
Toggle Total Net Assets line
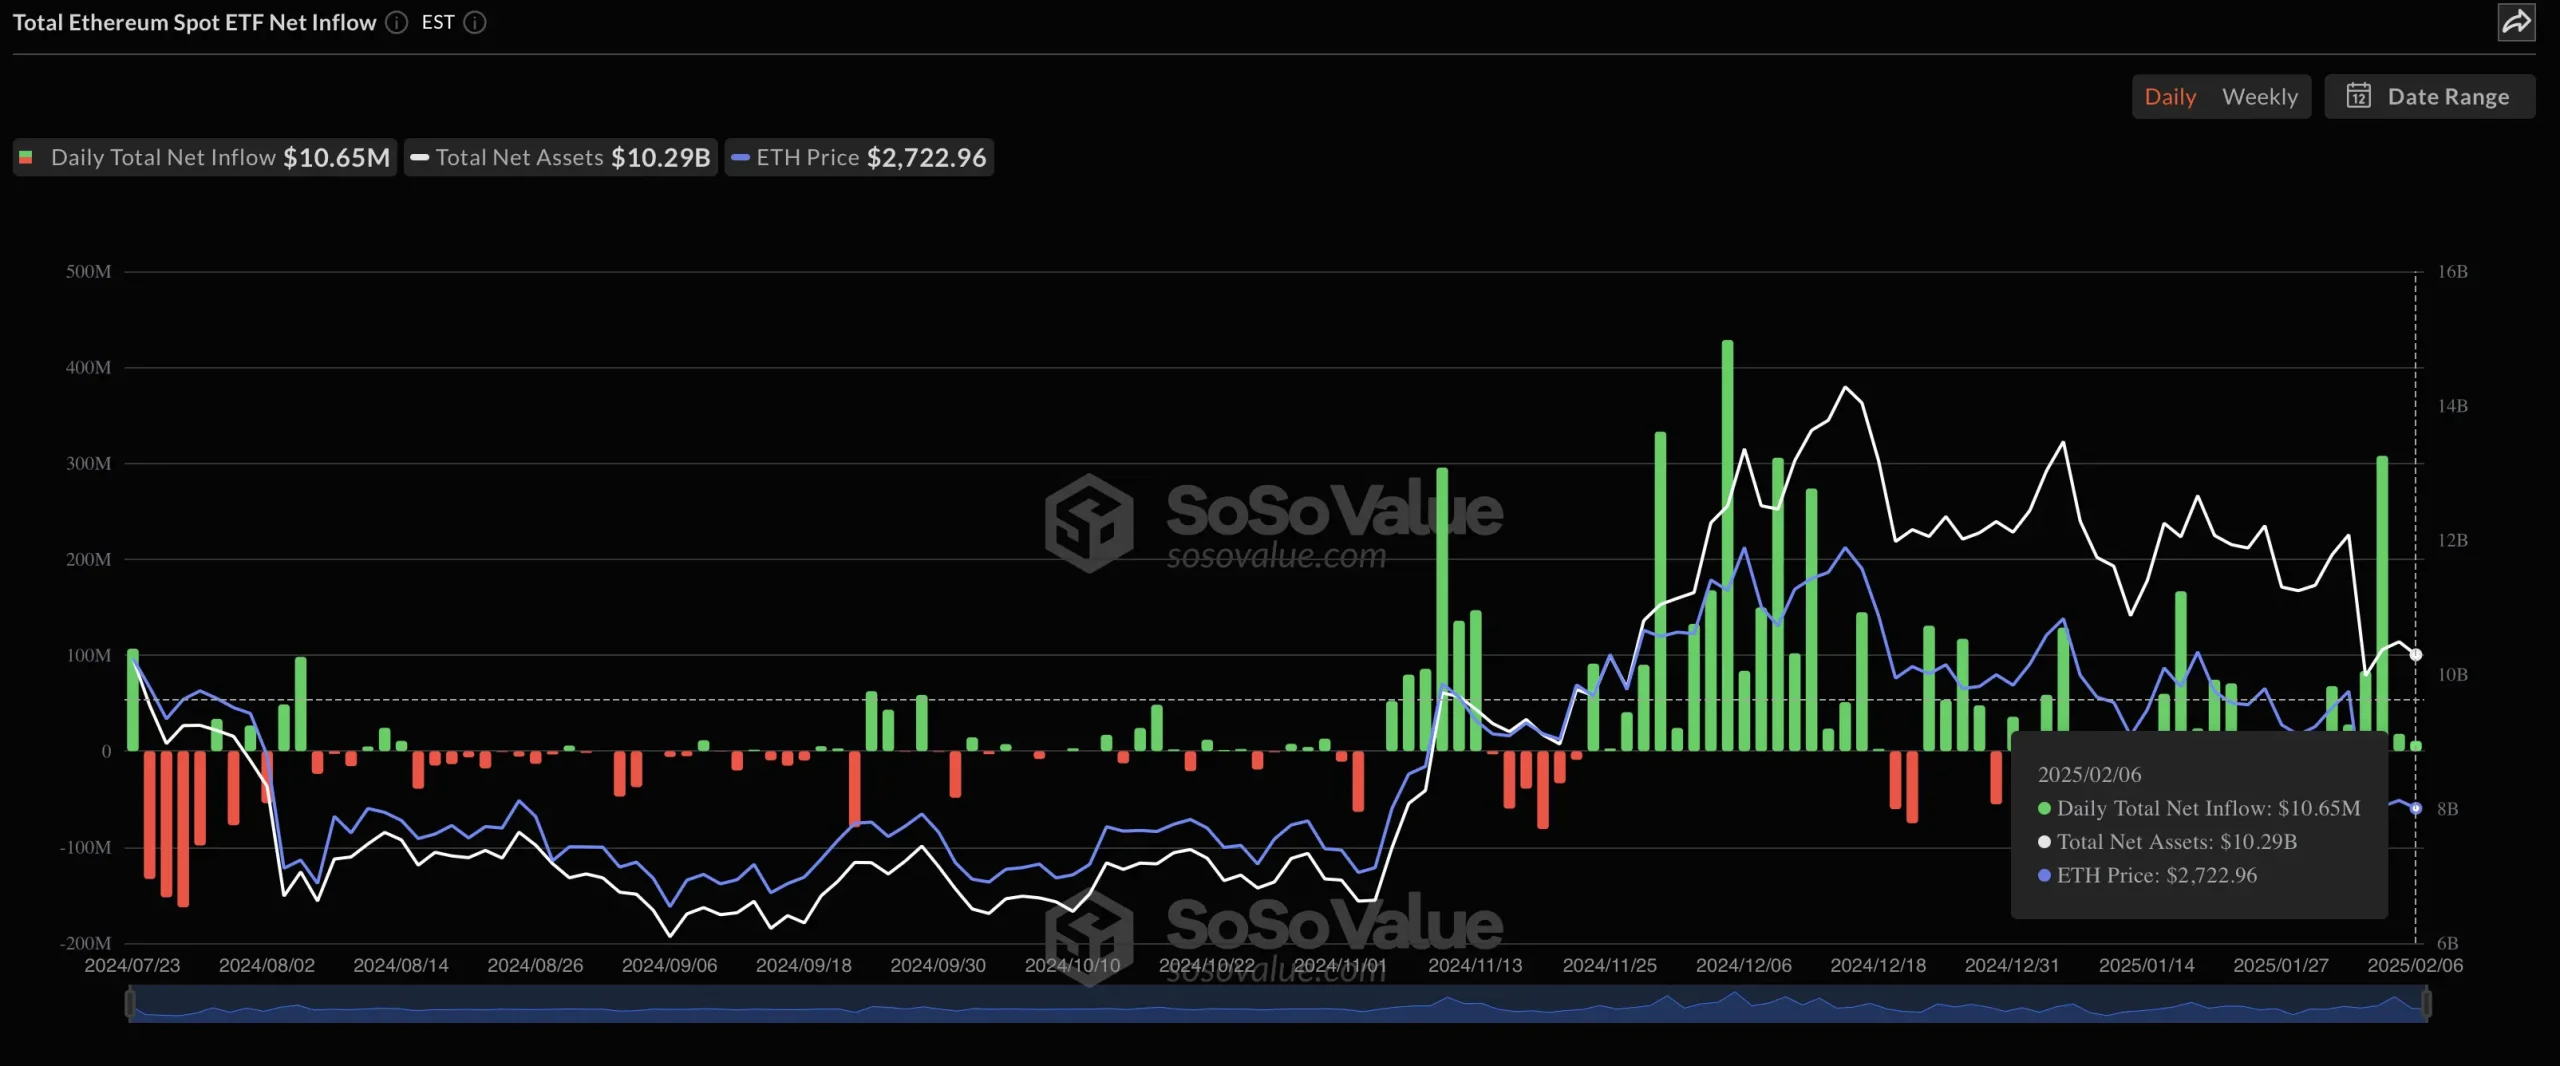point(561,157)
